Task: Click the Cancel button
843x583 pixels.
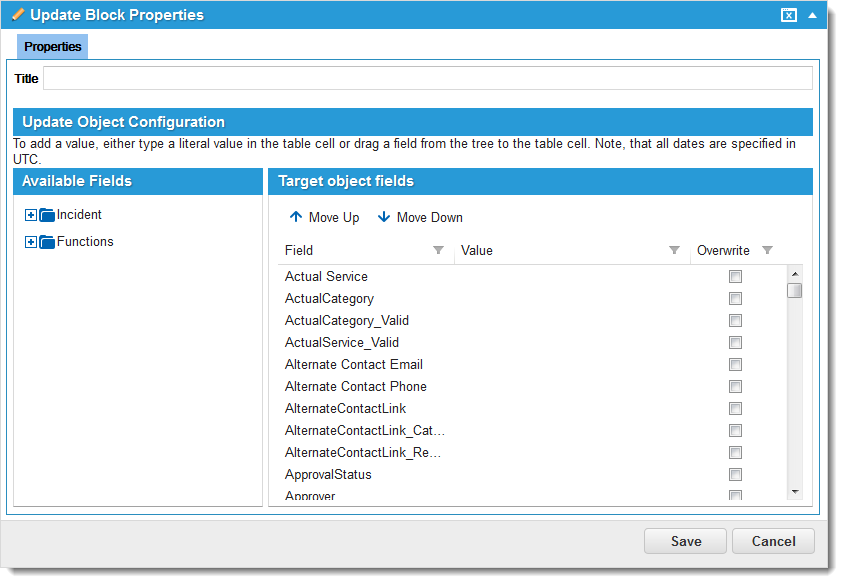Action: [x=773, y=541]
